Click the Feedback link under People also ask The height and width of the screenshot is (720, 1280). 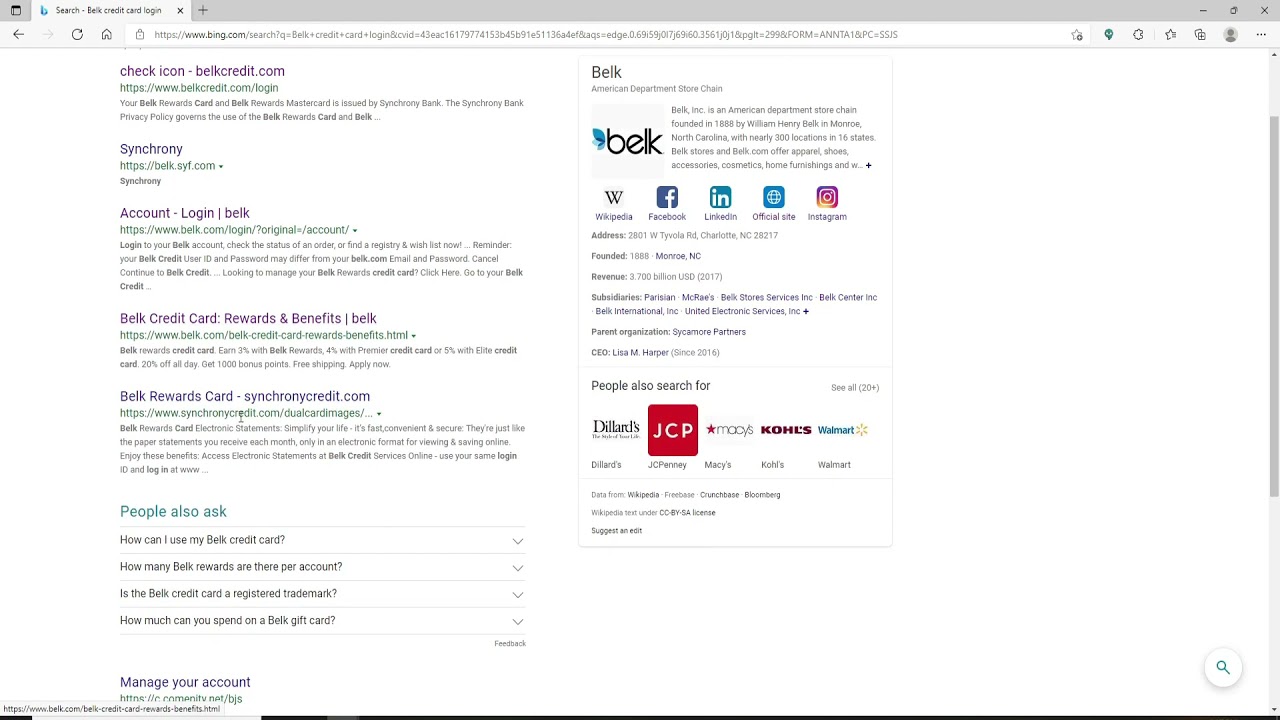pos(510,644)
